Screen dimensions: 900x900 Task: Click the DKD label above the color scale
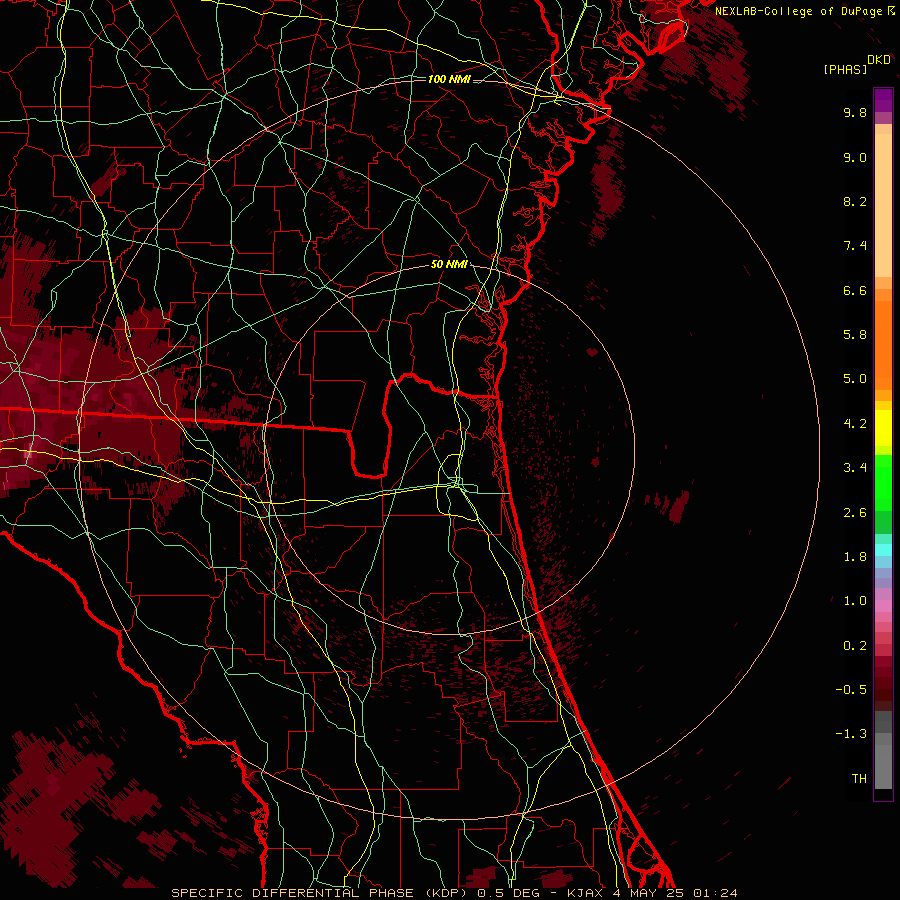pos(879,60)
